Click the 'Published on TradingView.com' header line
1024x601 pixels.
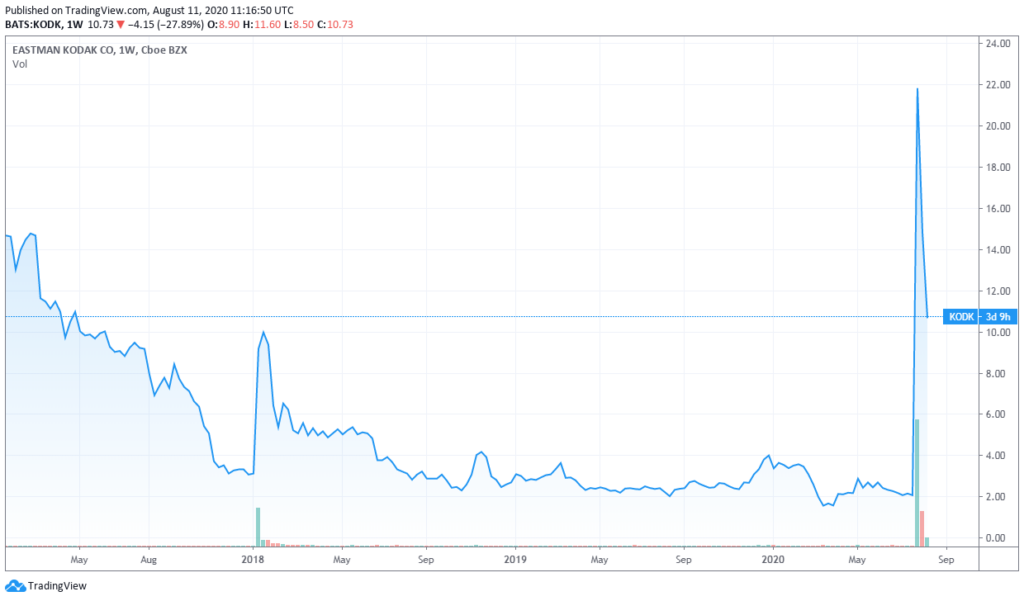coord(149,10)
